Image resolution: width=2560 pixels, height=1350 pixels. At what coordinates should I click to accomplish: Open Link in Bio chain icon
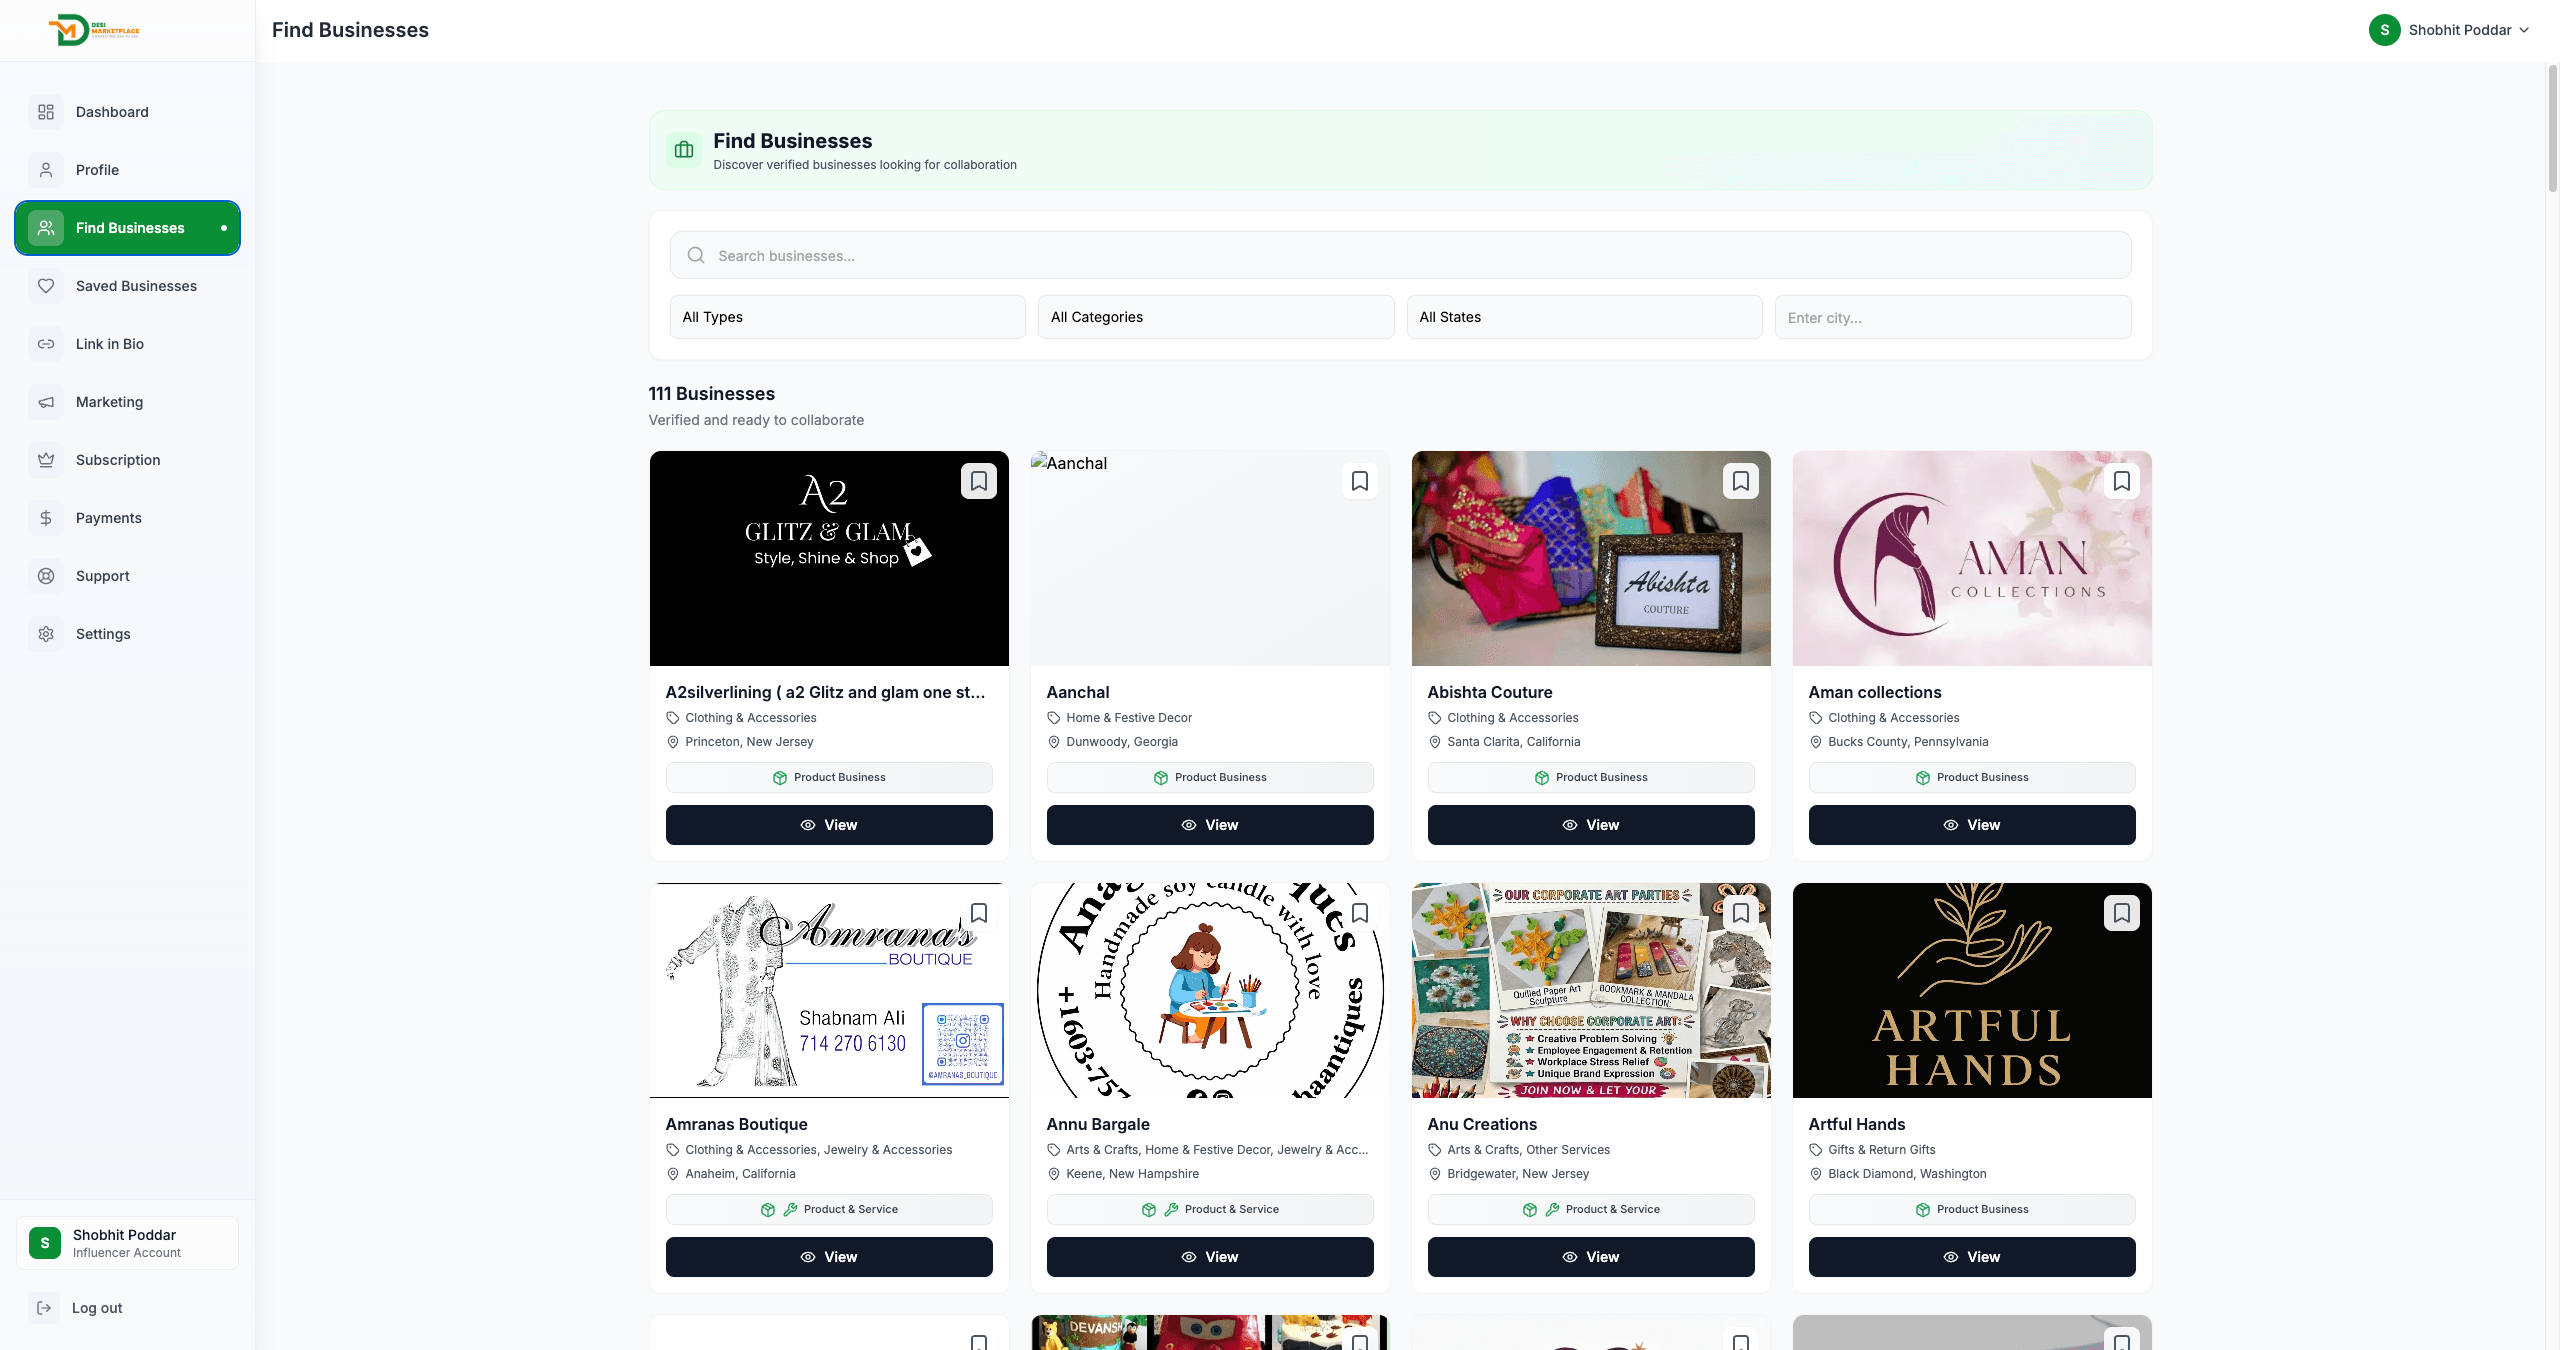point(46,344)
